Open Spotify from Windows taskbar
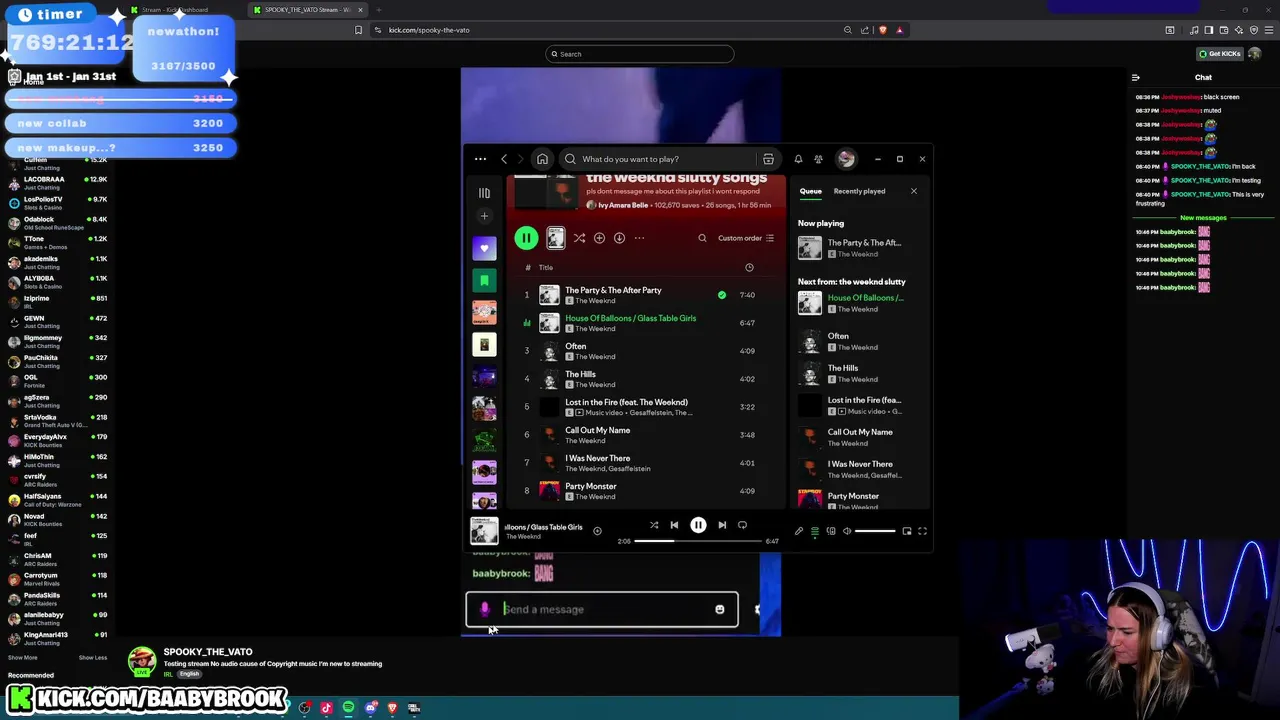 pyautogui.click(x=348, y=708)
